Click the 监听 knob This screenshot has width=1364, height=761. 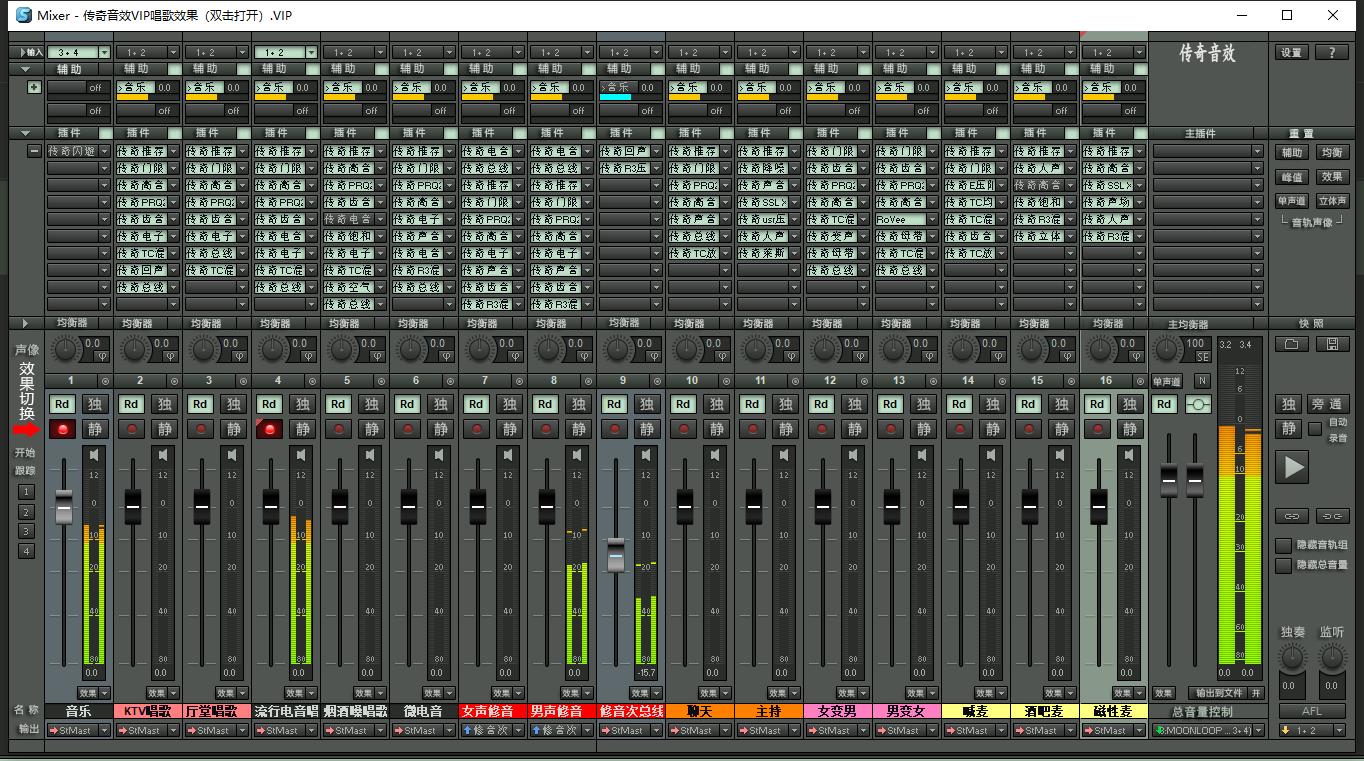1332,657
